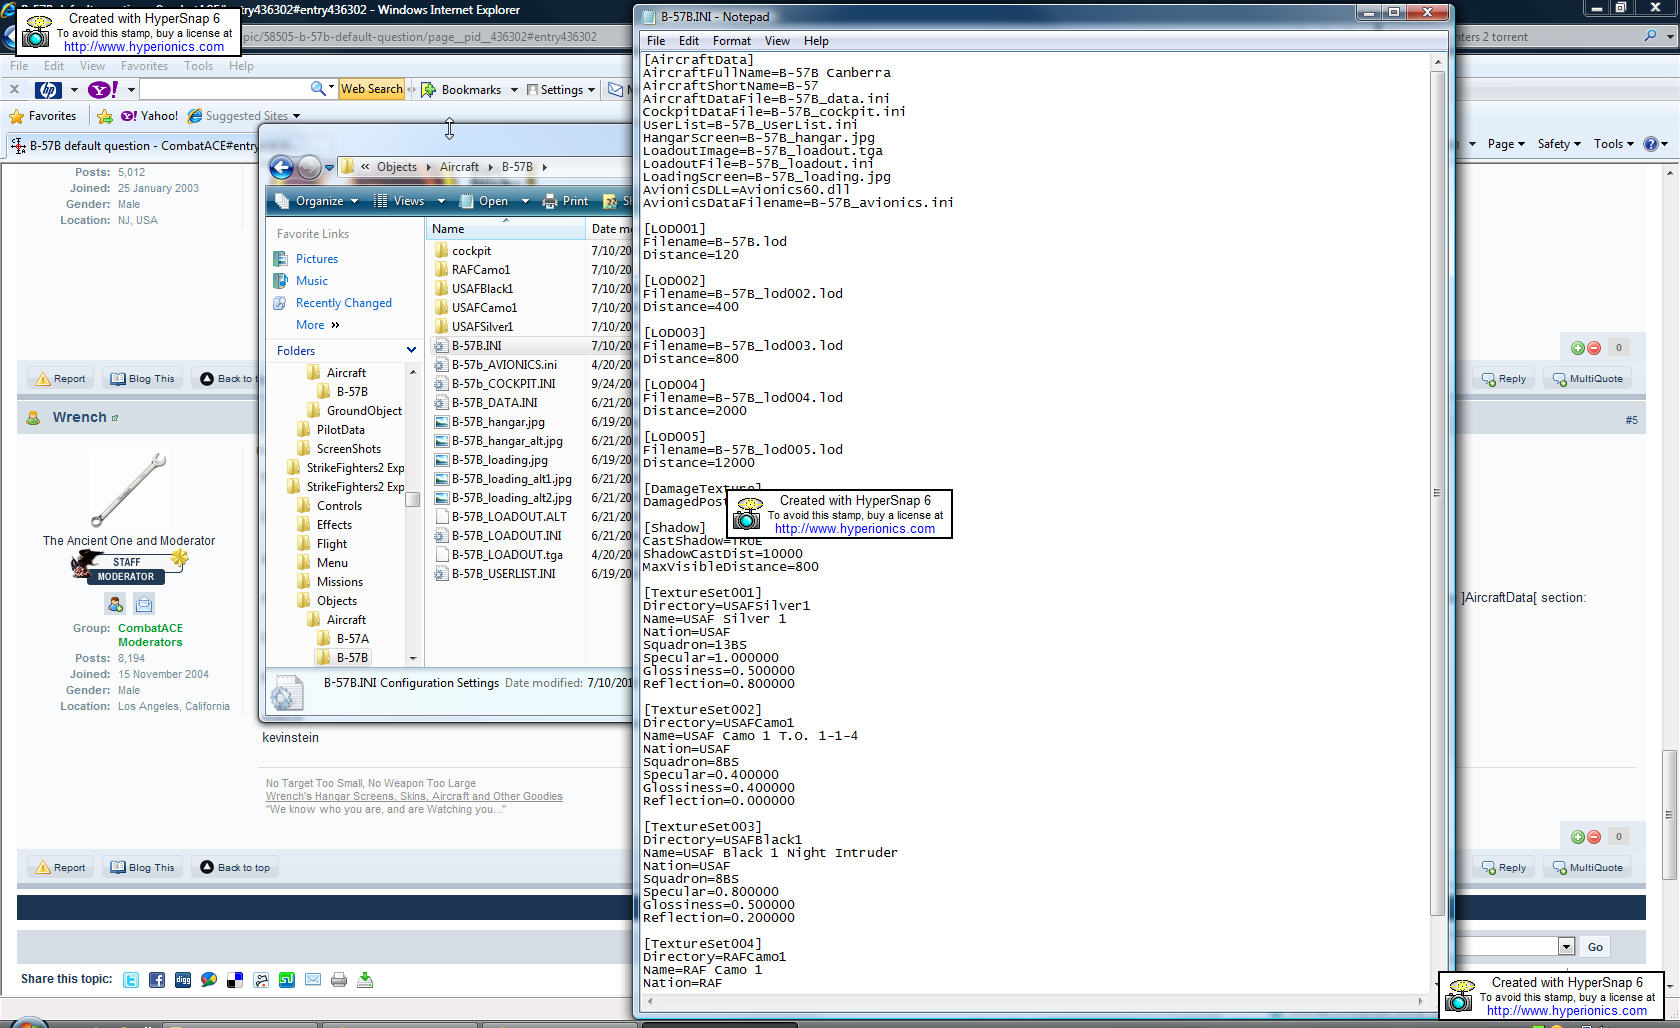This screenshot has height=1028, width=1680.
Task: Select the B-57B_hangar.jpg image file
Action: coord(498,422)
